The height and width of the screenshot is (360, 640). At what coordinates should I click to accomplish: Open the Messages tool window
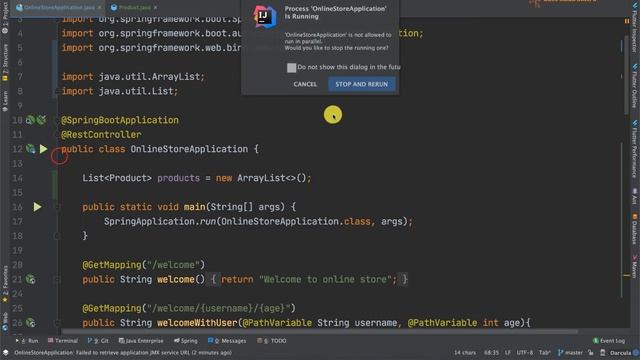point(227,340)
